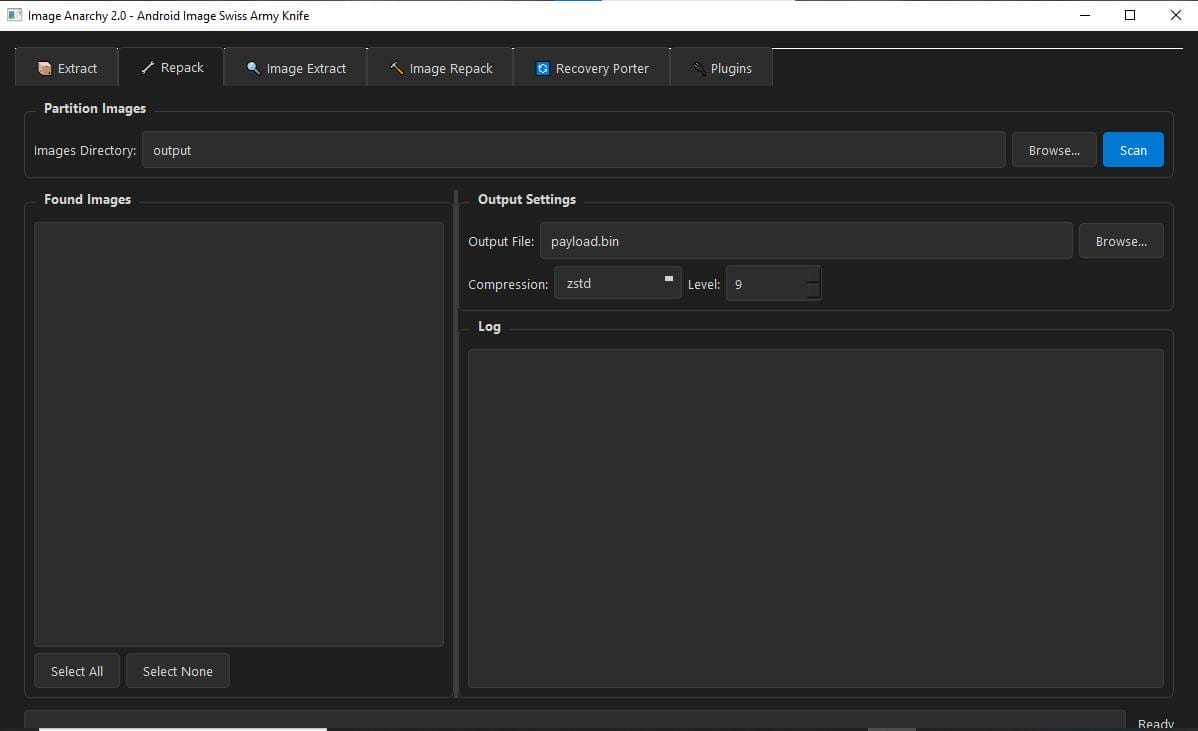Decrease compression Level with the down arrow
Screen dimensions: 1198x731
point(811,290)
